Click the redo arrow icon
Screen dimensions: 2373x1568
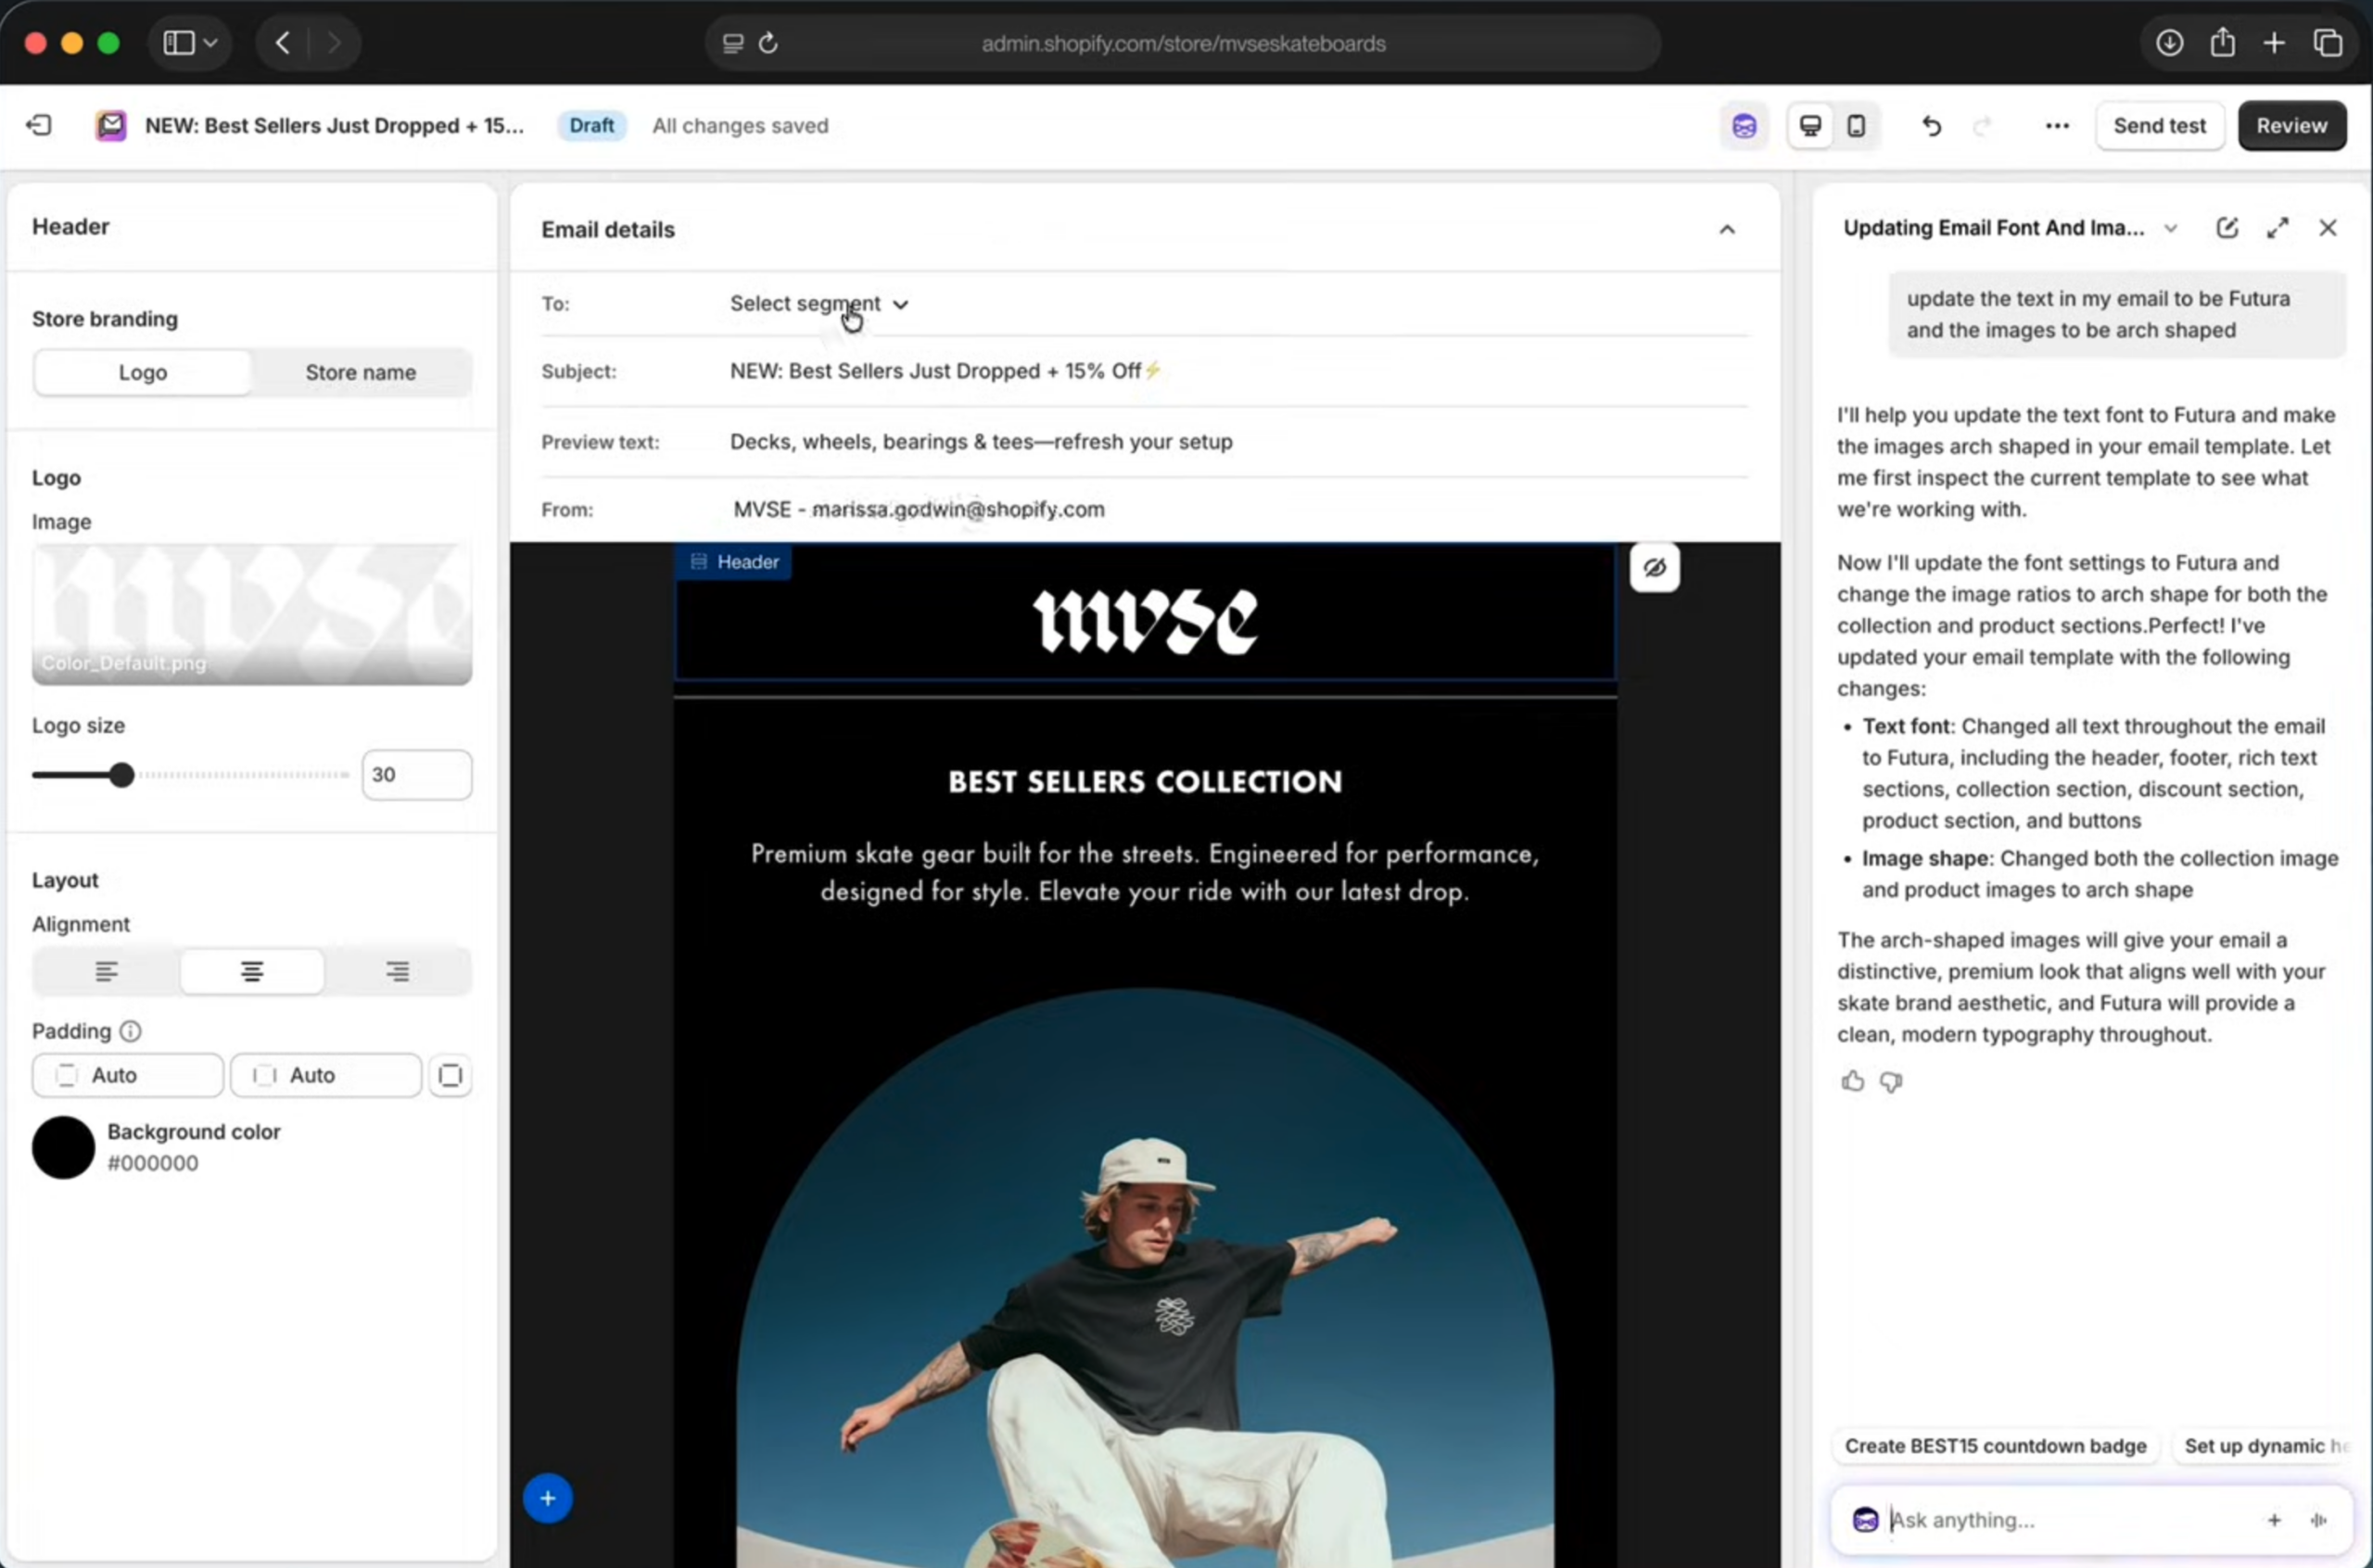click(1982, 126)
